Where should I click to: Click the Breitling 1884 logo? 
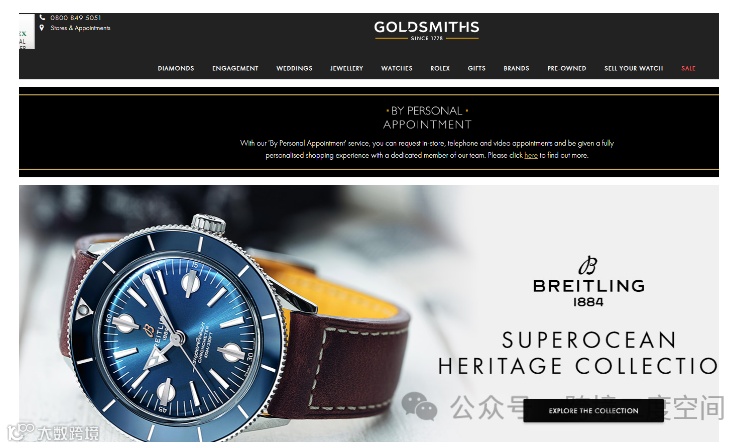coord(589,282)
